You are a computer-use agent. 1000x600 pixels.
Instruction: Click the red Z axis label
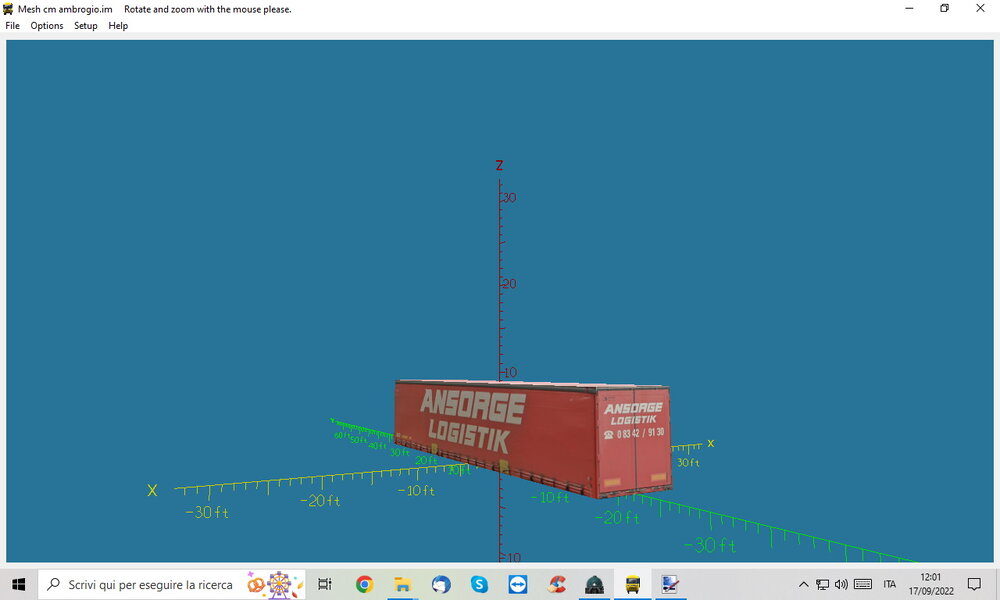499,165
